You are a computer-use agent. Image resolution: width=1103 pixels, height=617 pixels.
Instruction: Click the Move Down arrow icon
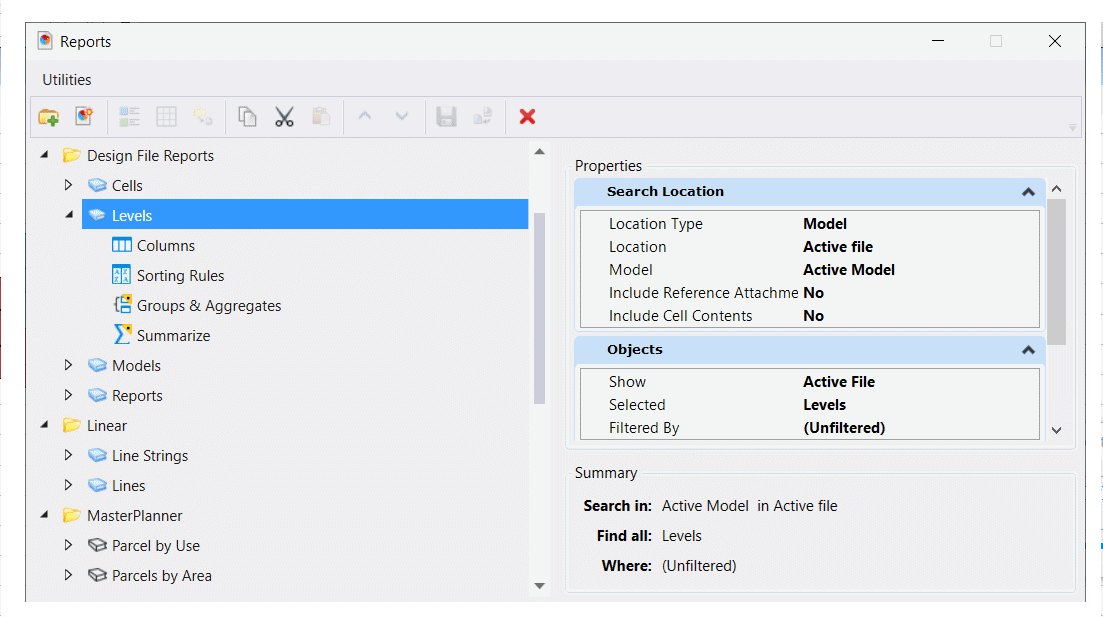tap(402, 116)
